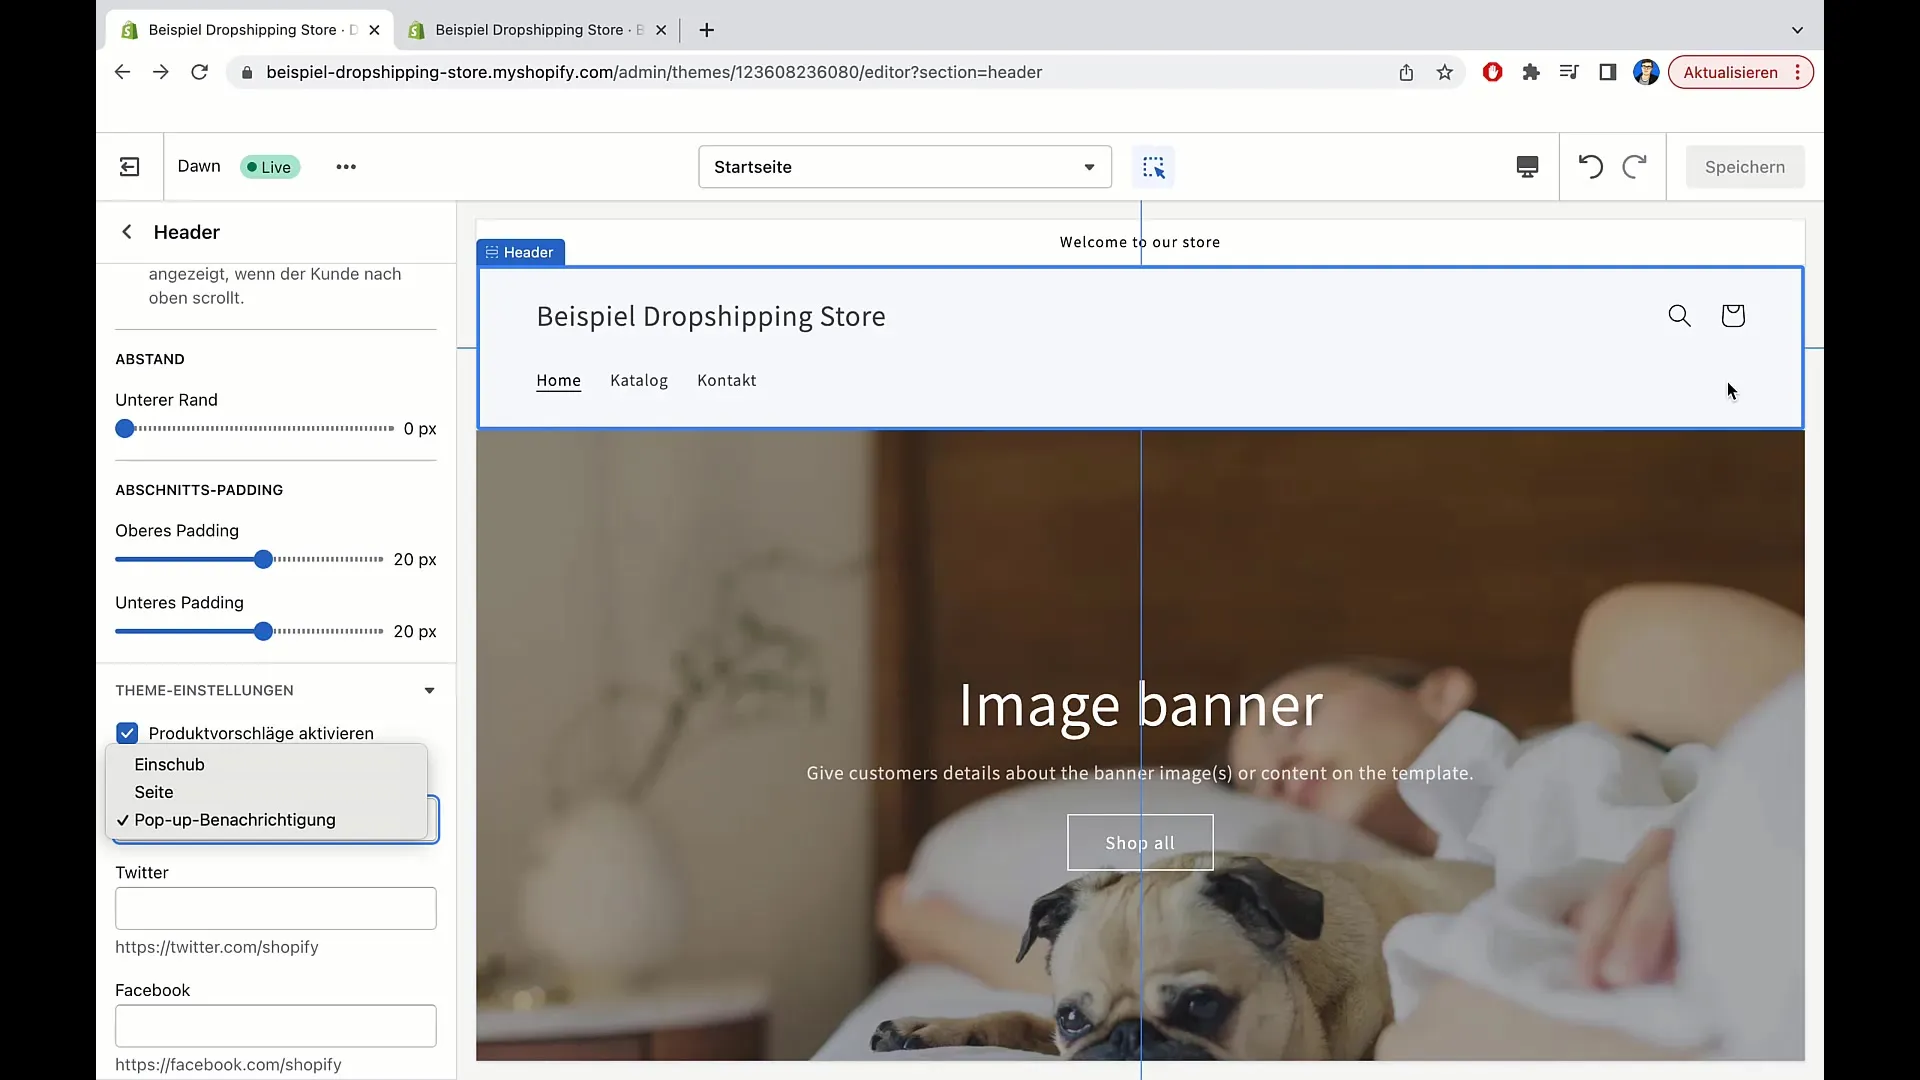Viewport: 1920px width, 1080px height.
Task: Toggle Produktvorschläge aktivieren checkbox
Action: [x=127, y=733]
